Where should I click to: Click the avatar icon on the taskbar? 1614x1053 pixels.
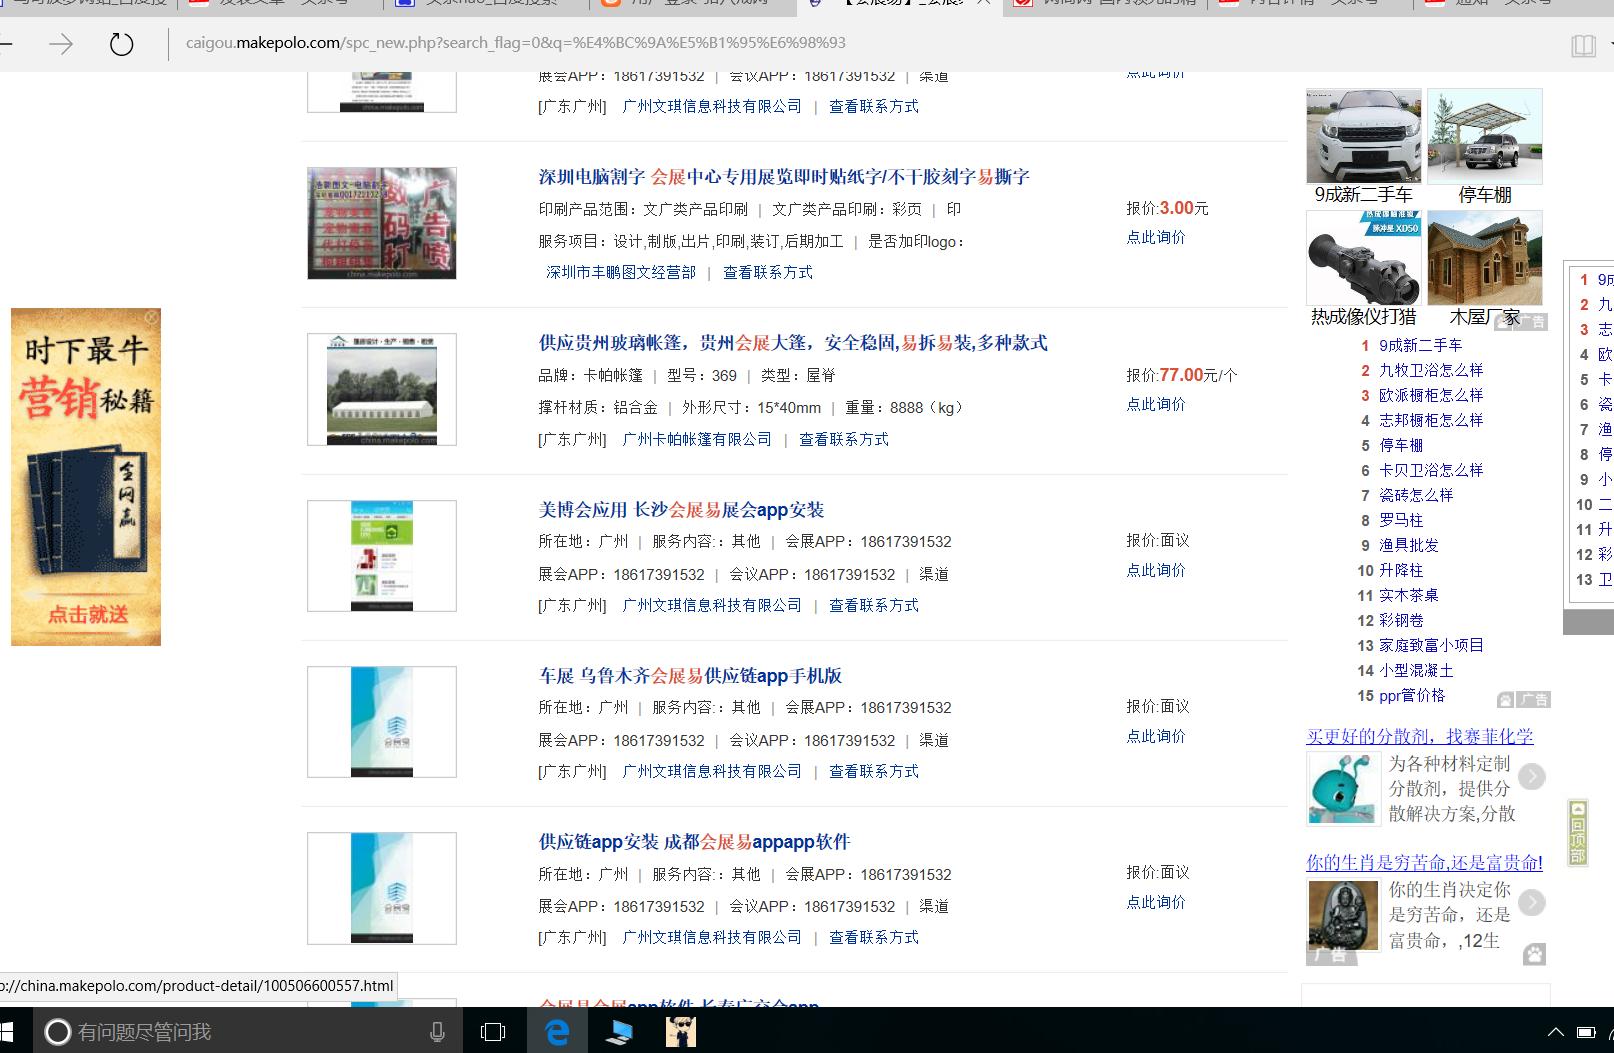coord(682,1031)
